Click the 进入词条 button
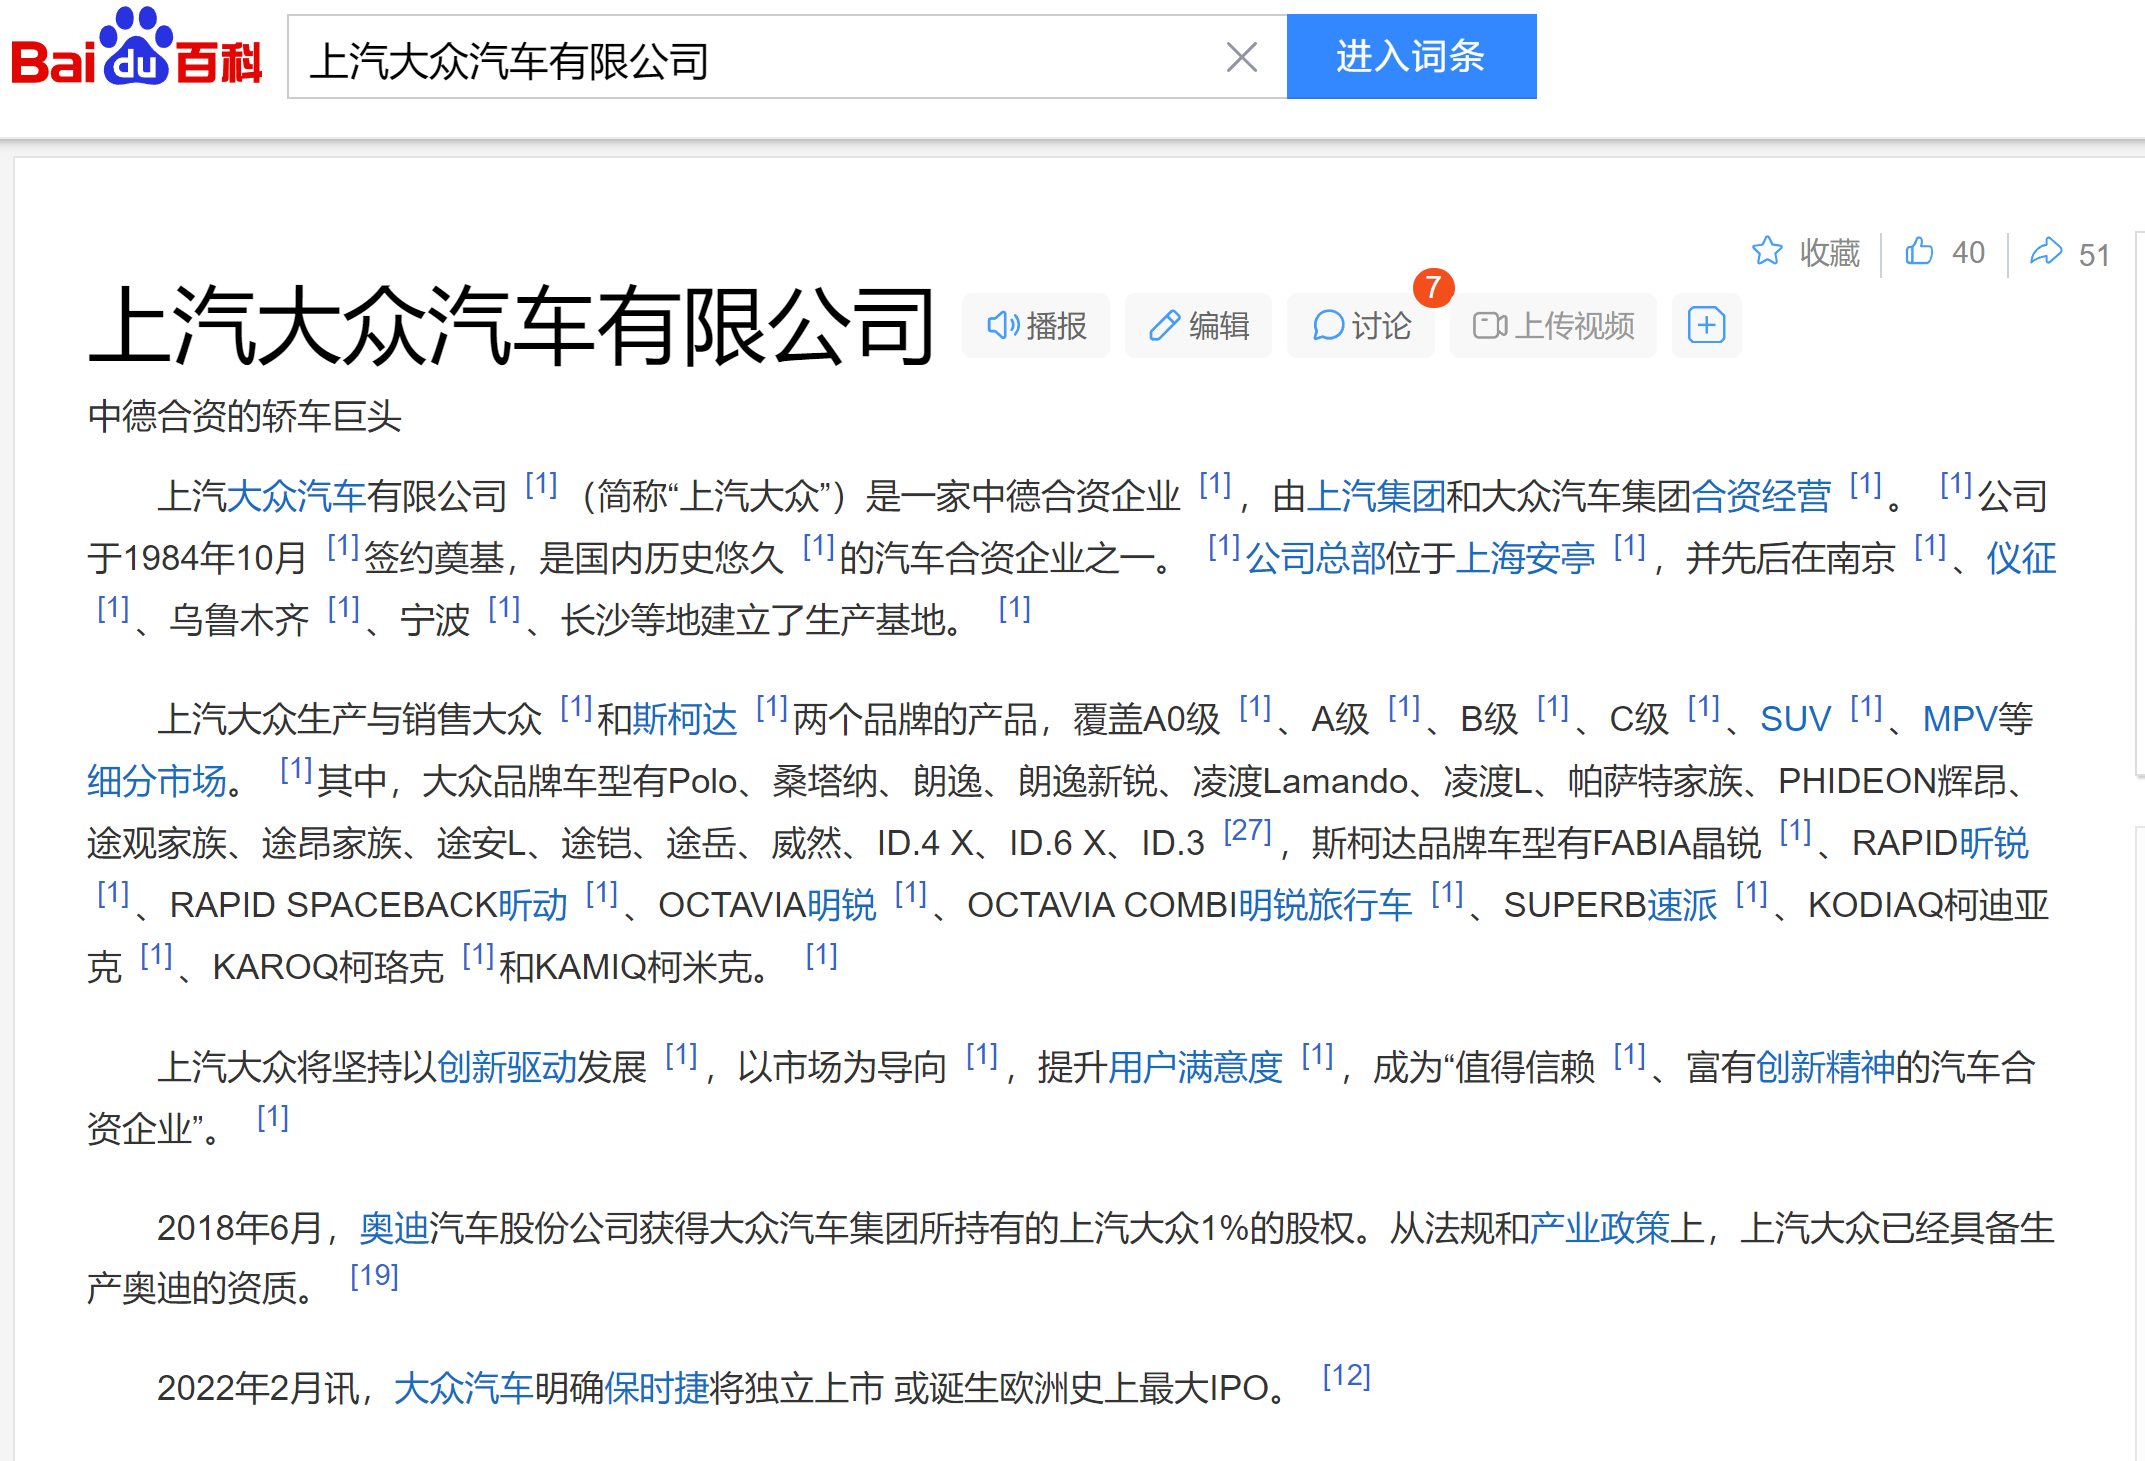This screenshot has width=2145, height=1461. click(x=1411, y=57)
